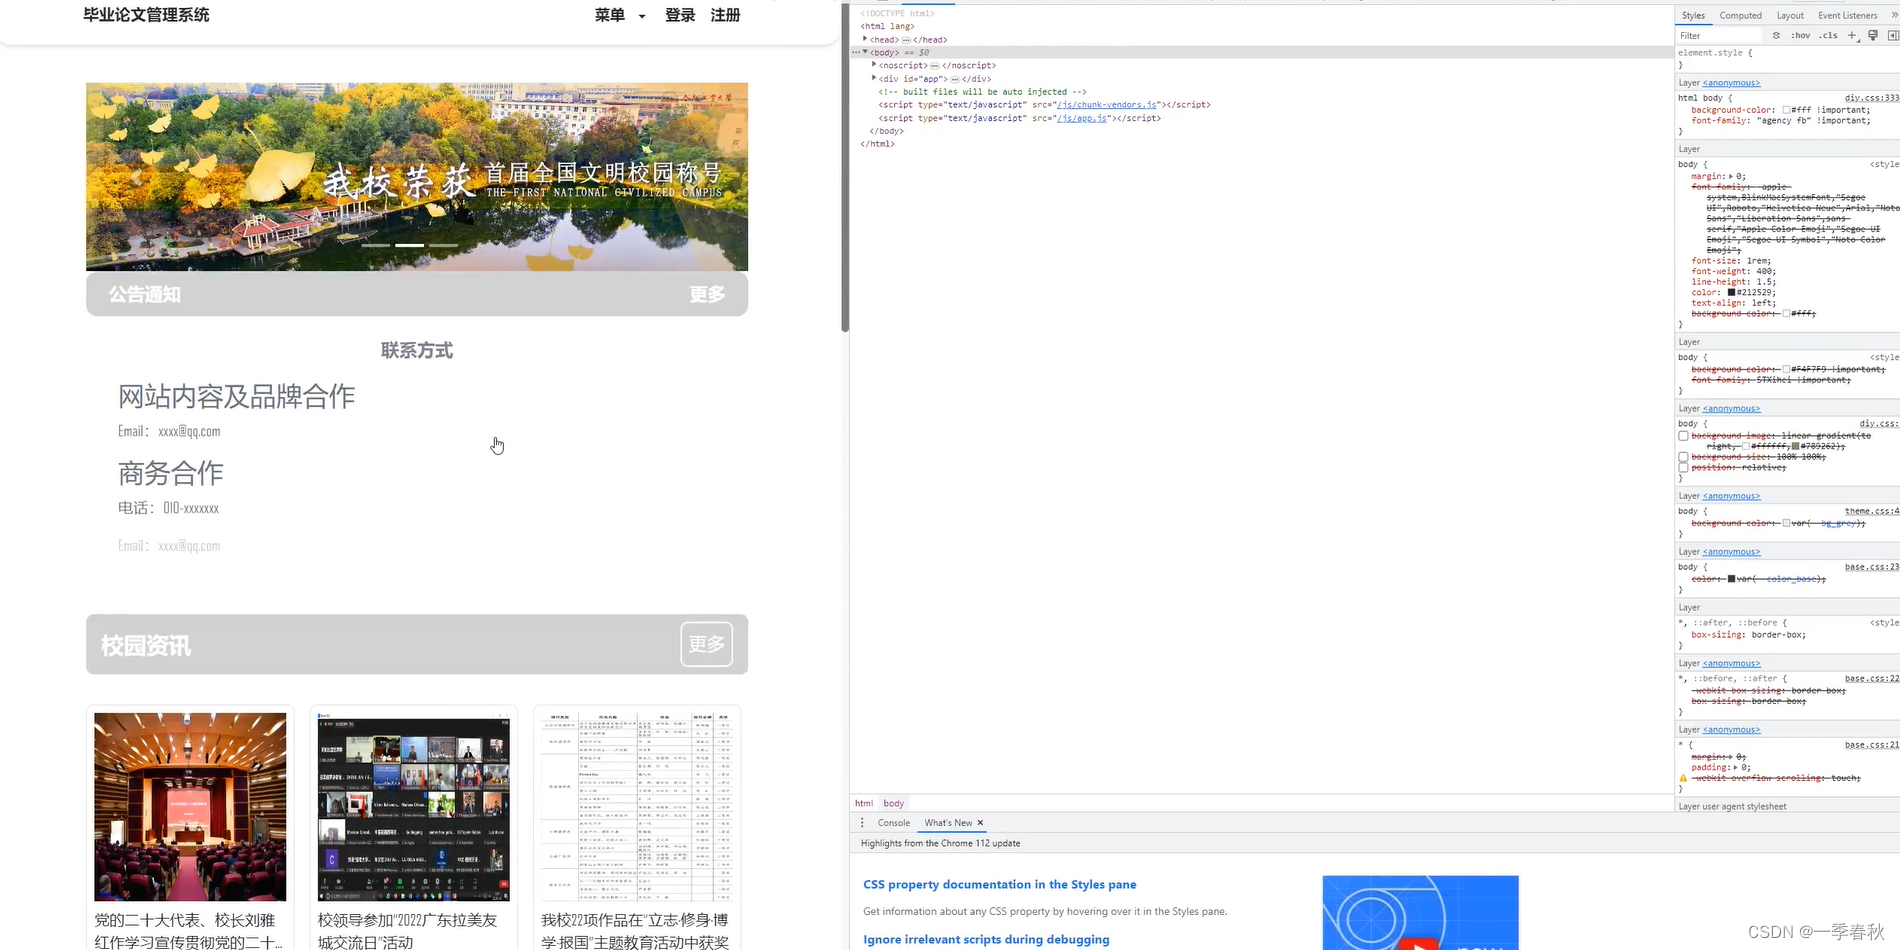
Task: Open the 我校22项作品 table news thumbnail
Action: point(637,807)
